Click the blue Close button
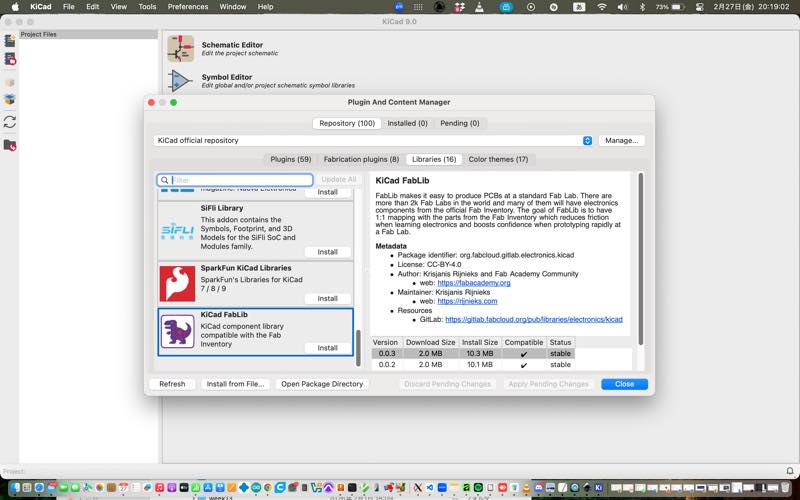This screenshot has height=500, width=800. click(x=624, y=384)
